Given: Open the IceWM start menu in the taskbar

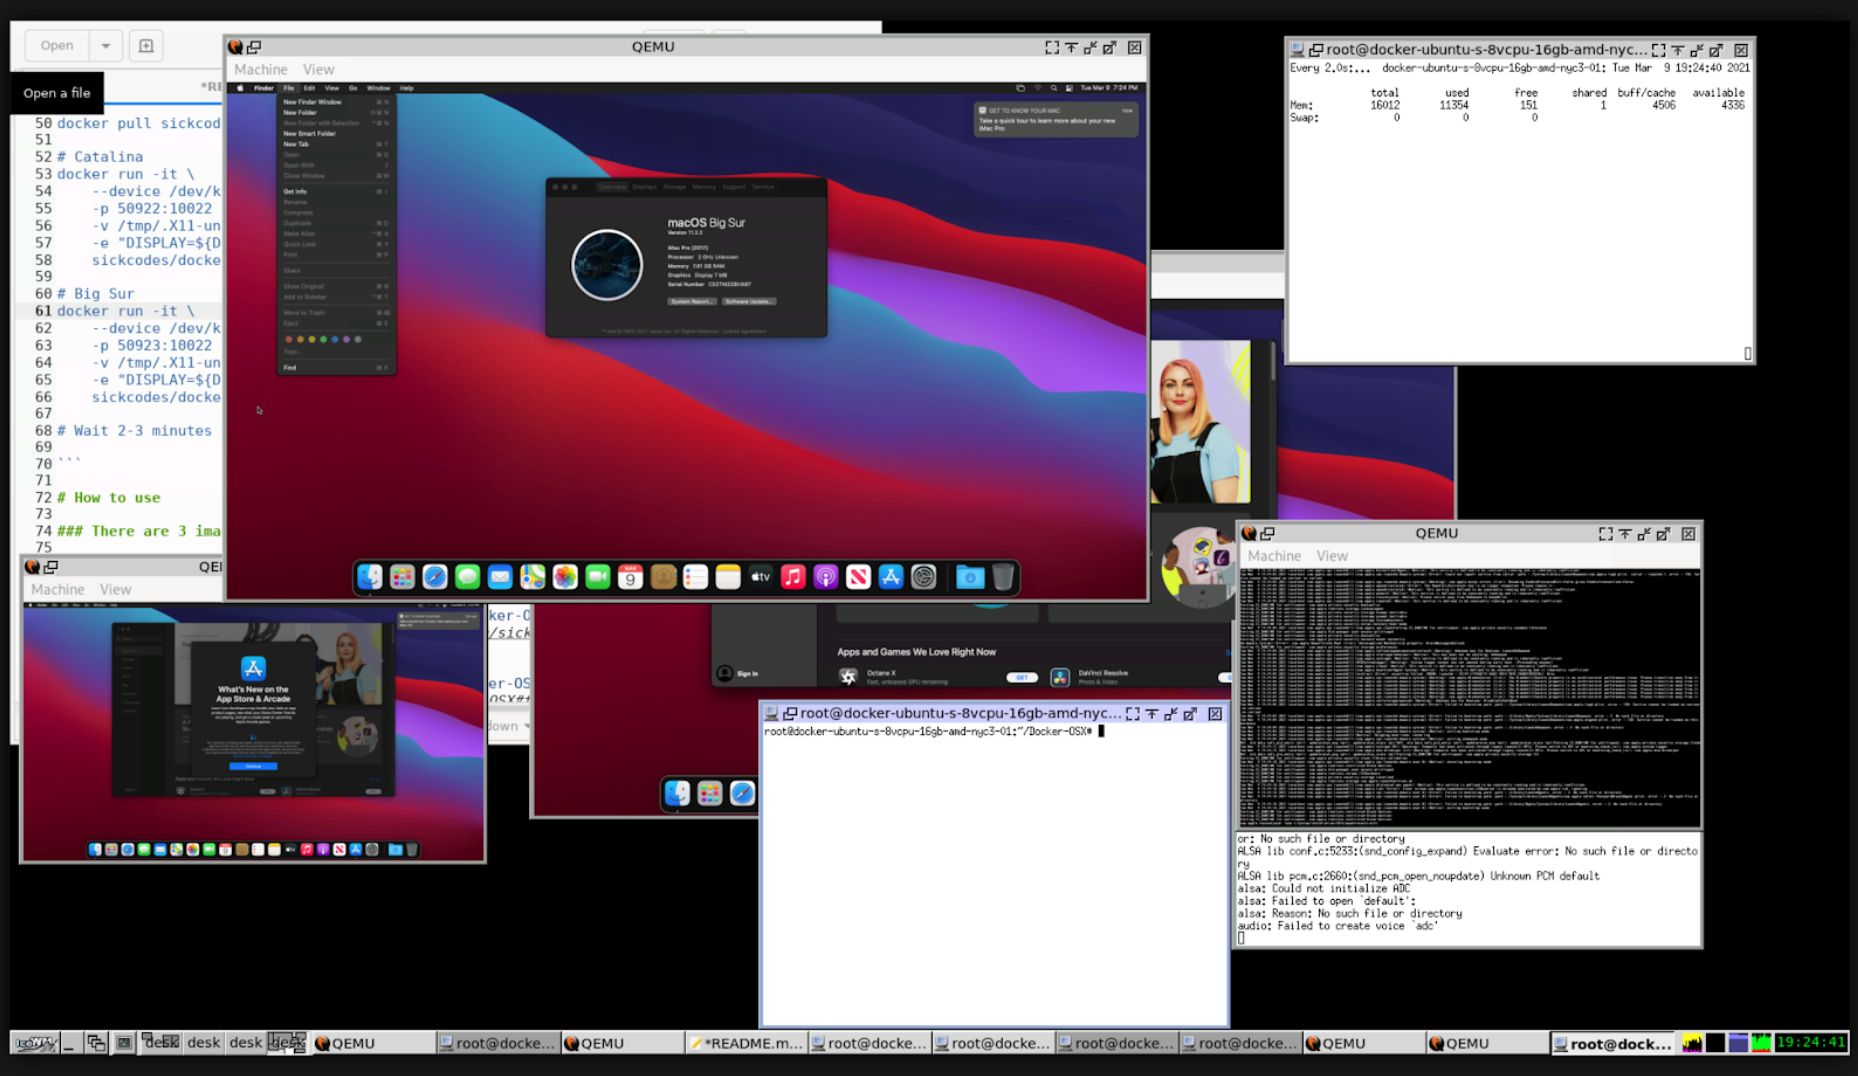Looking at the screenshot, I should [35, 1043].
